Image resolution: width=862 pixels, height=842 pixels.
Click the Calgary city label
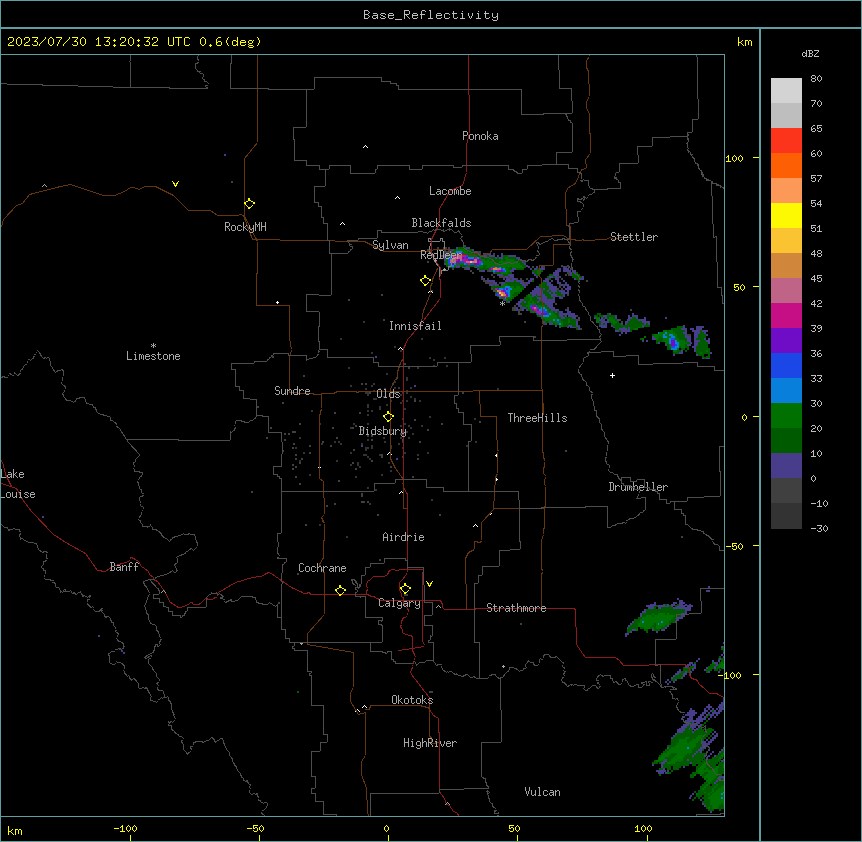[x=399, y=603]
